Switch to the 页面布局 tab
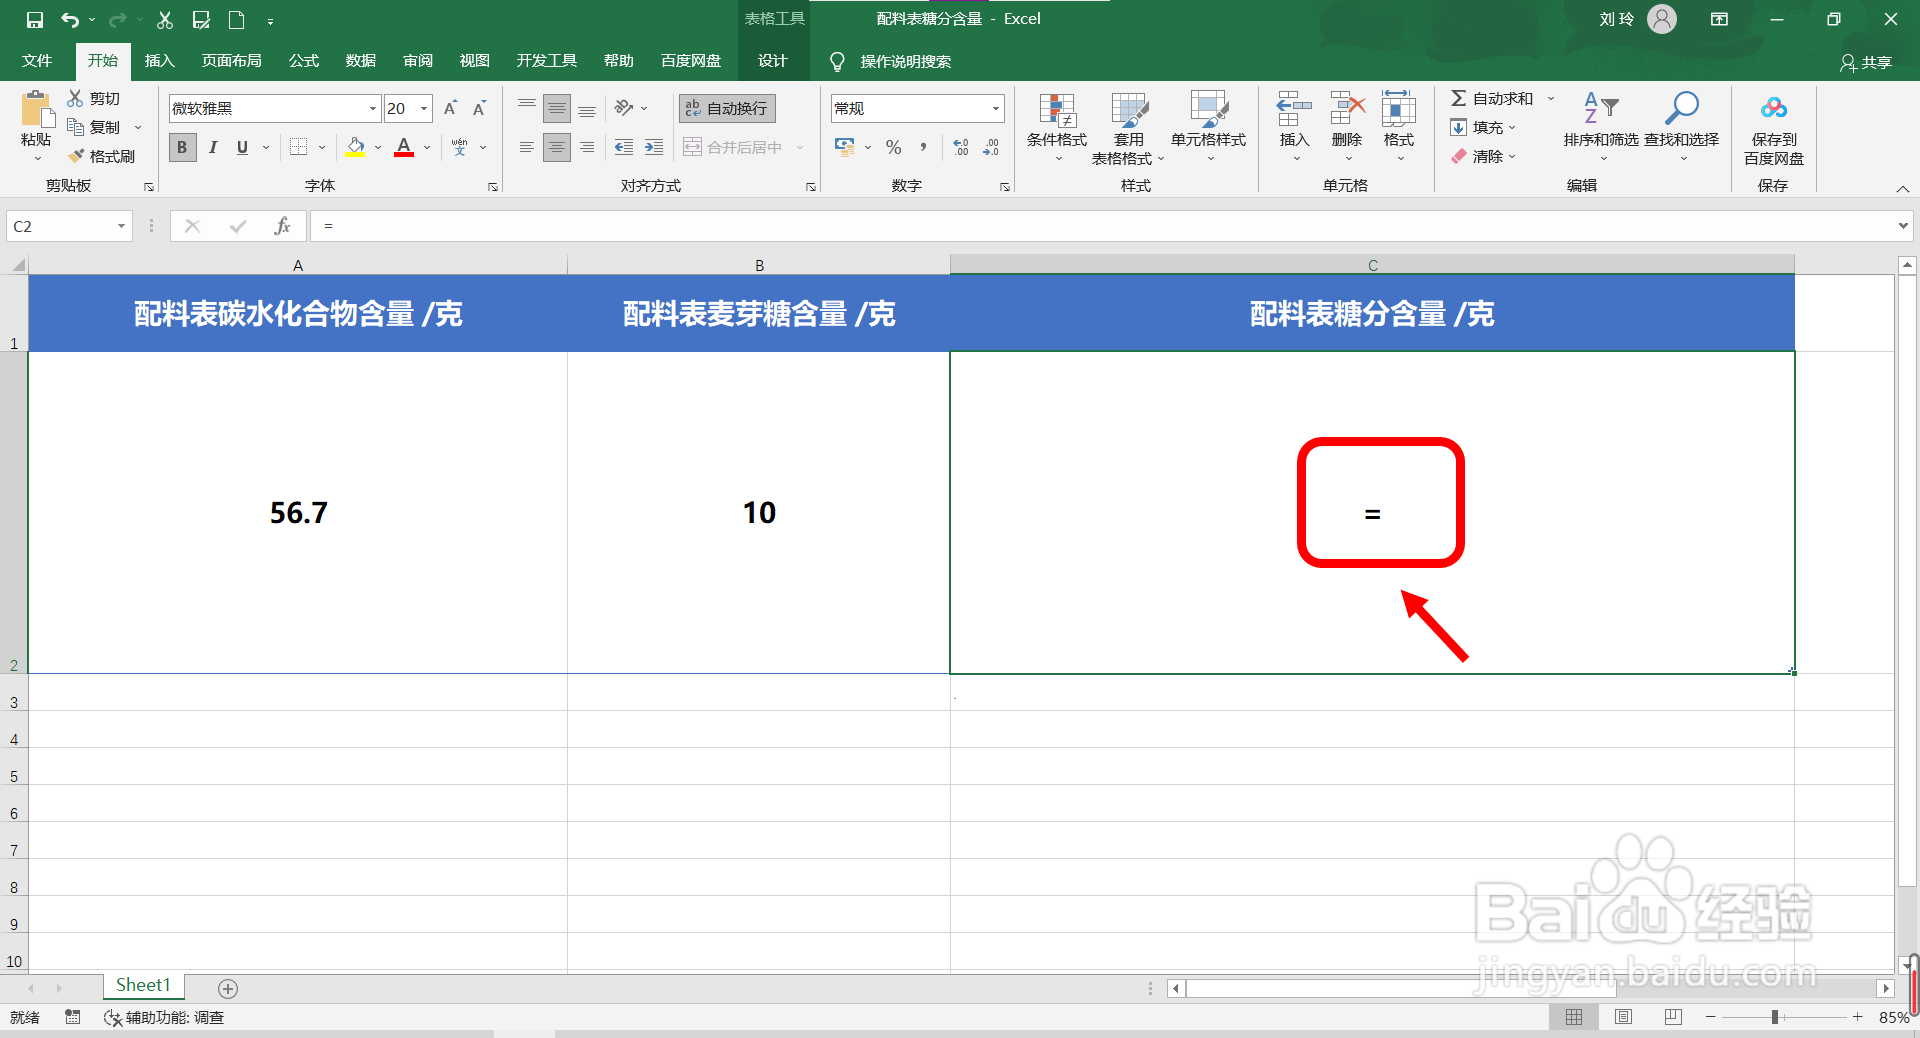1920x1038 pixels. 232,61
